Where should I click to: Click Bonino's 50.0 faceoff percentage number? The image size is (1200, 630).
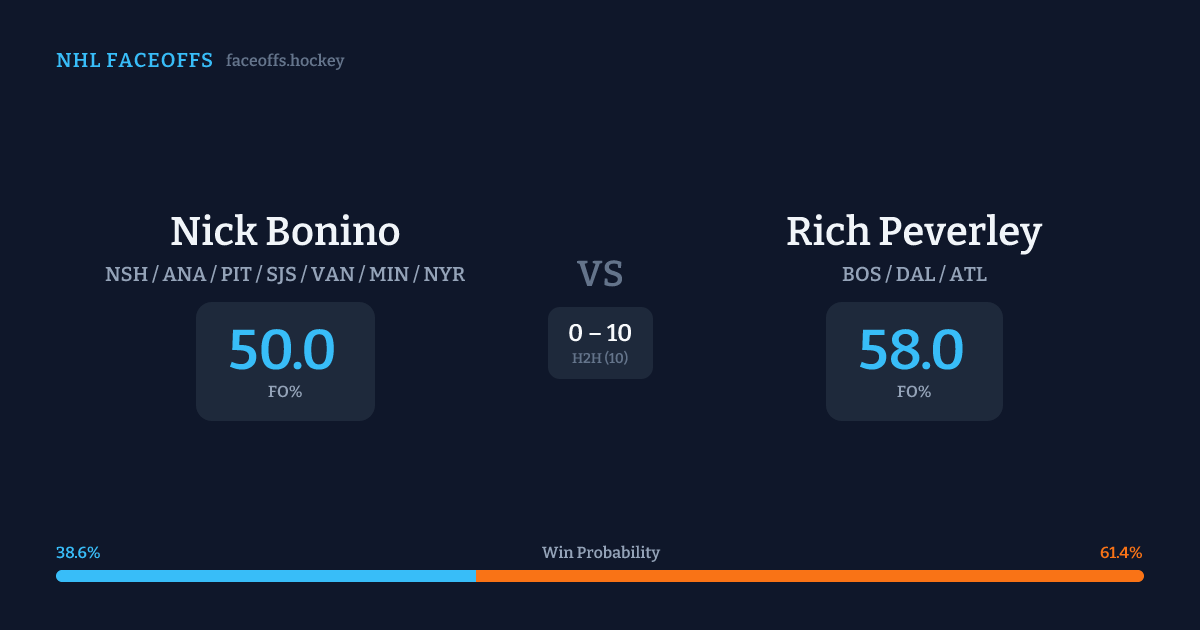pyautogui.click(x=282, y=350)
